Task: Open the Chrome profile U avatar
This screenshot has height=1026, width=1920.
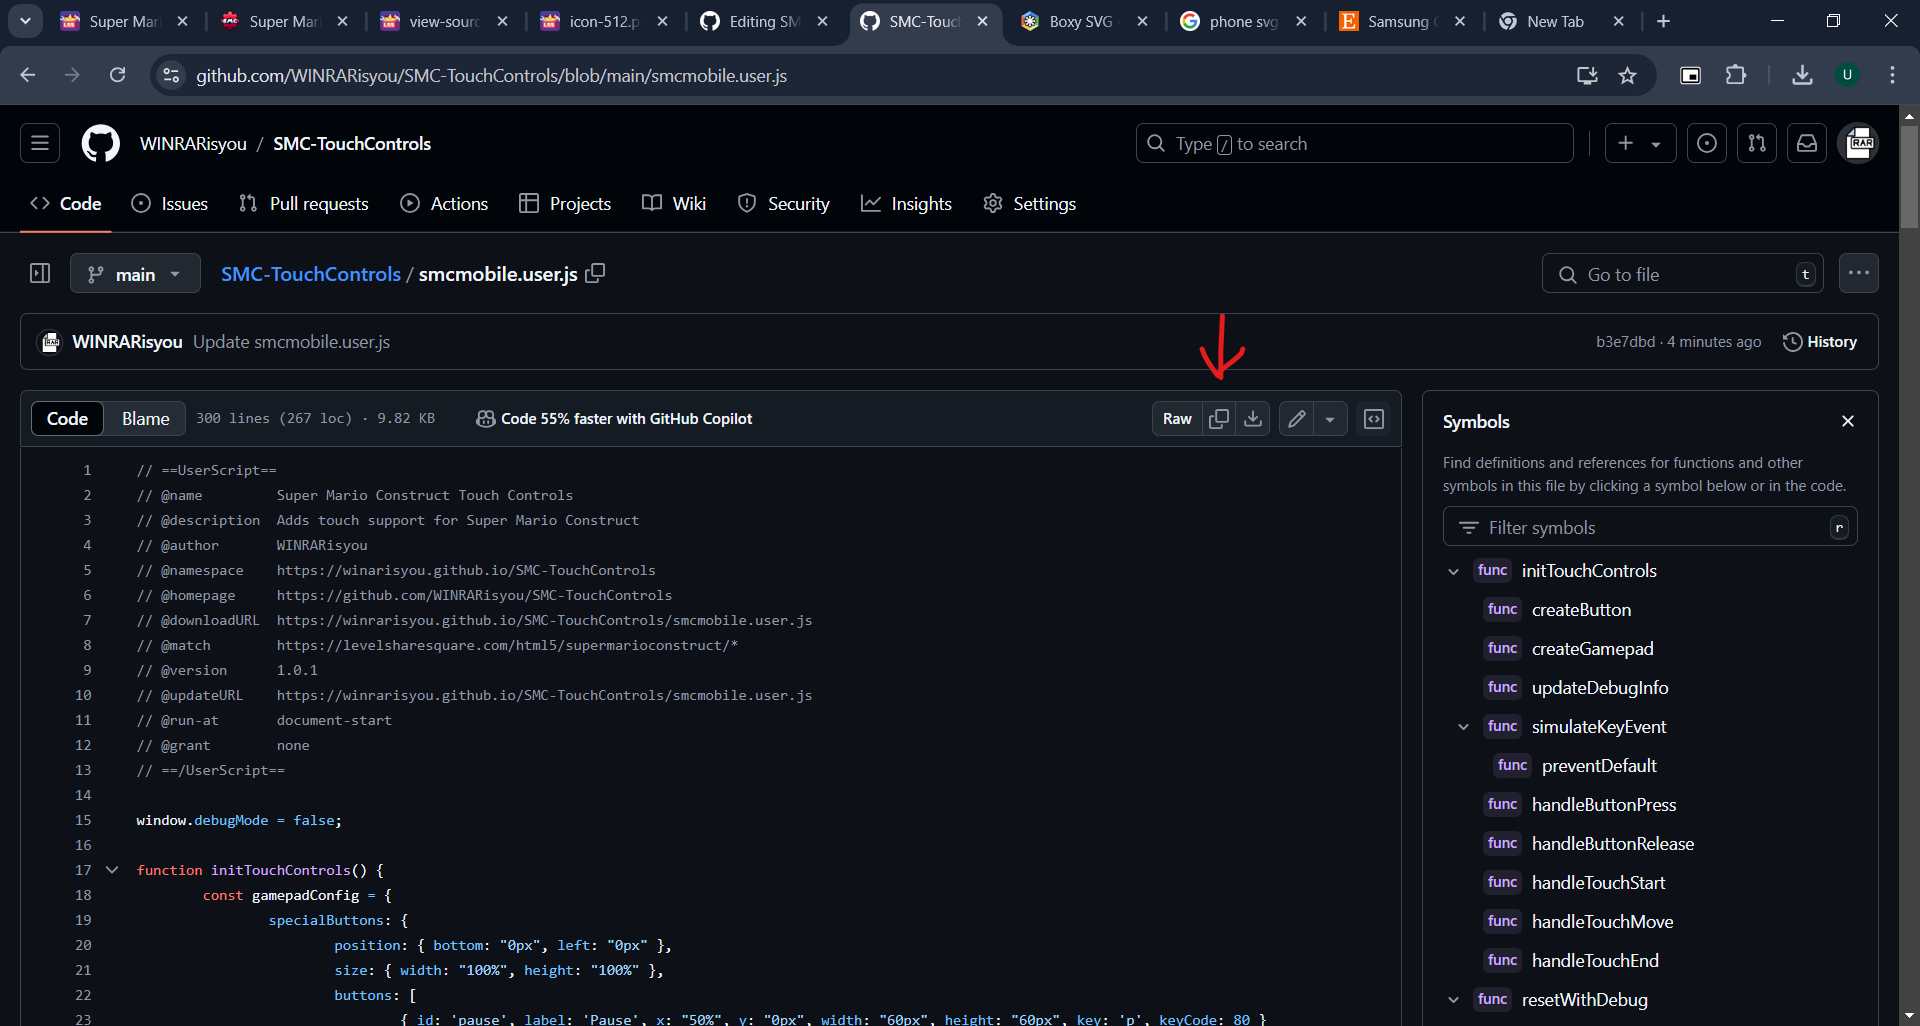Action: click(1847, 75)
